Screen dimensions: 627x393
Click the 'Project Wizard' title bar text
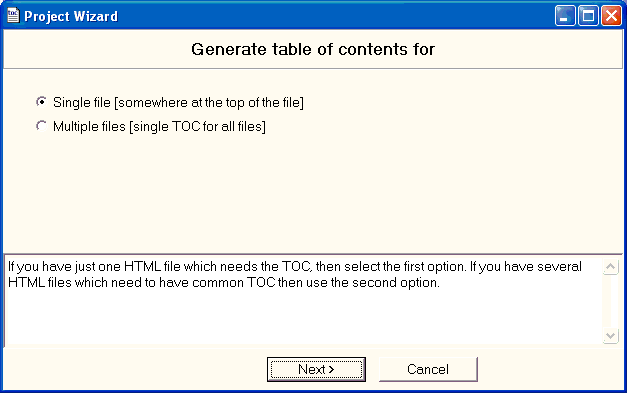[71, 16]
